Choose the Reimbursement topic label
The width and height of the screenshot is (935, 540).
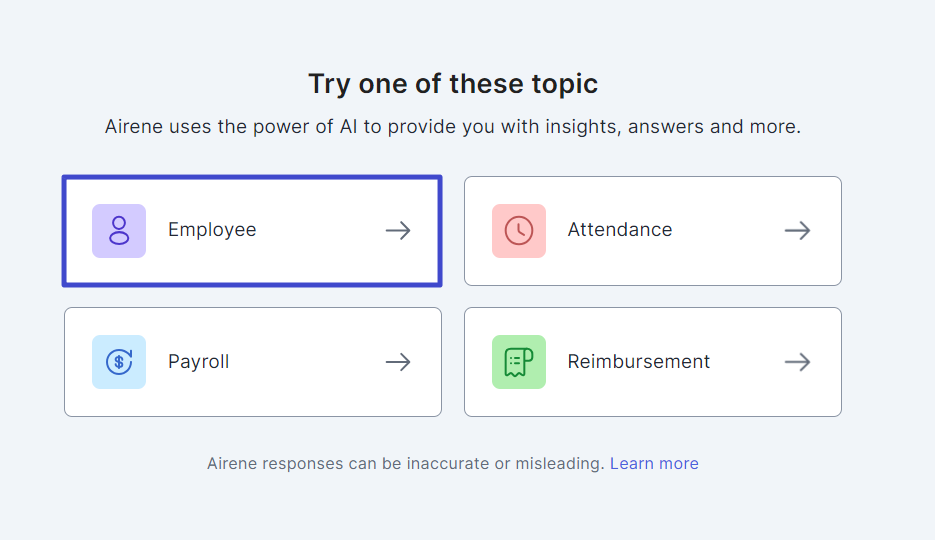[x=639, y=361]
